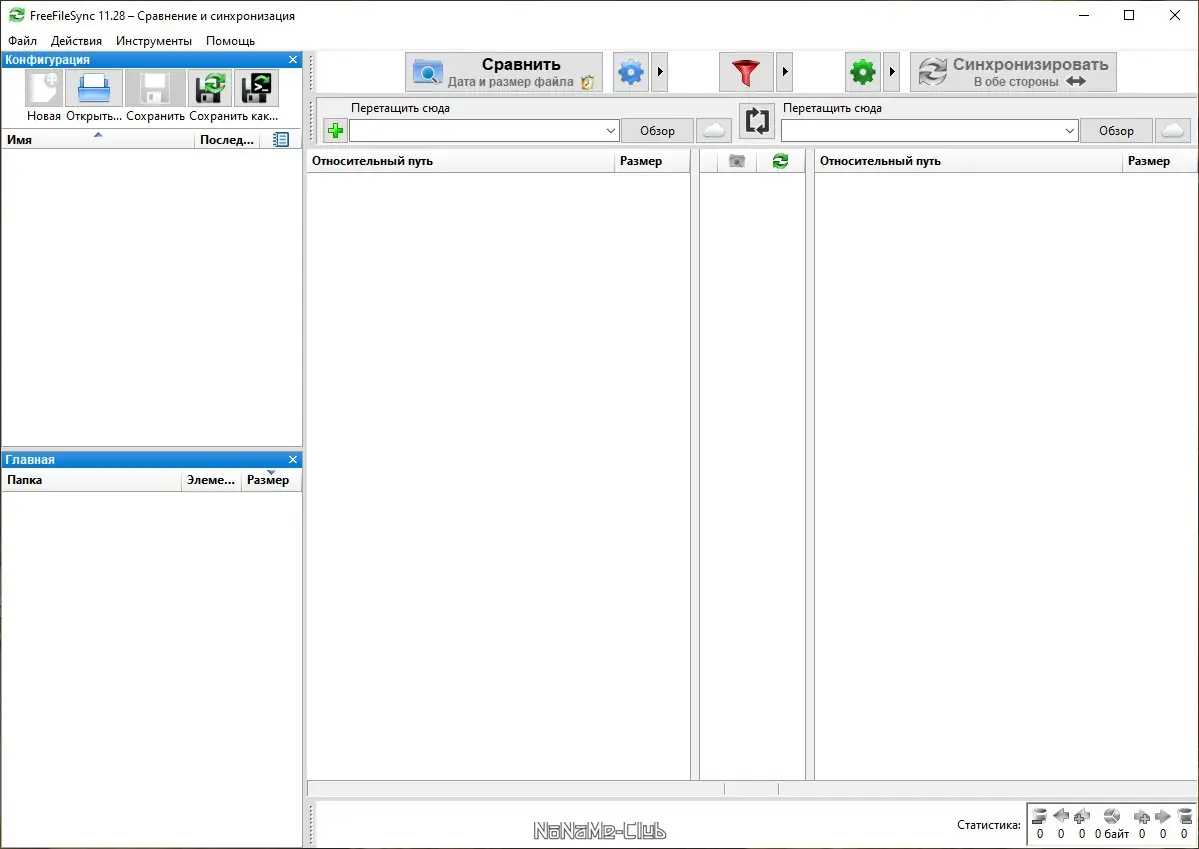Click the Синхронизировать button
1199x849 pixels.
(x=1013, y=72)
